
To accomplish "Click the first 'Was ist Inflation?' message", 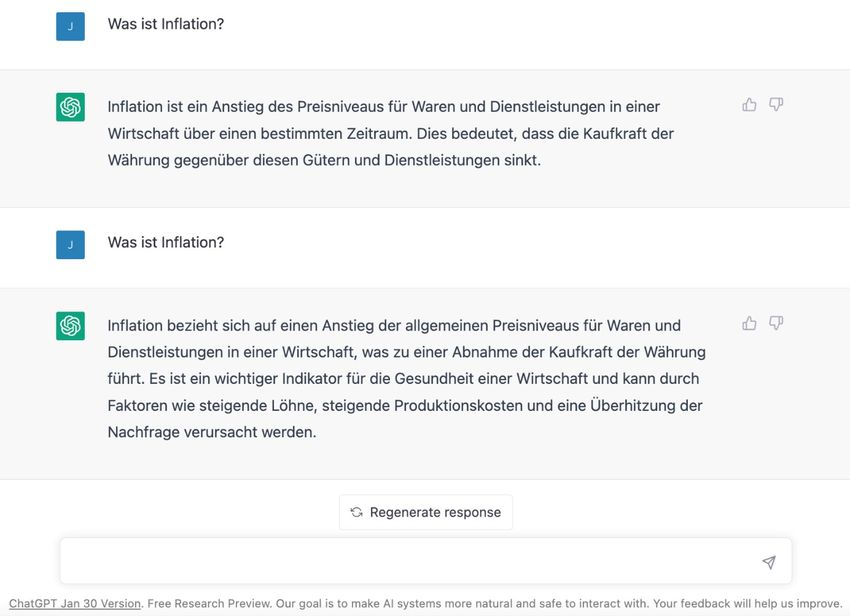I will [166, 24].
